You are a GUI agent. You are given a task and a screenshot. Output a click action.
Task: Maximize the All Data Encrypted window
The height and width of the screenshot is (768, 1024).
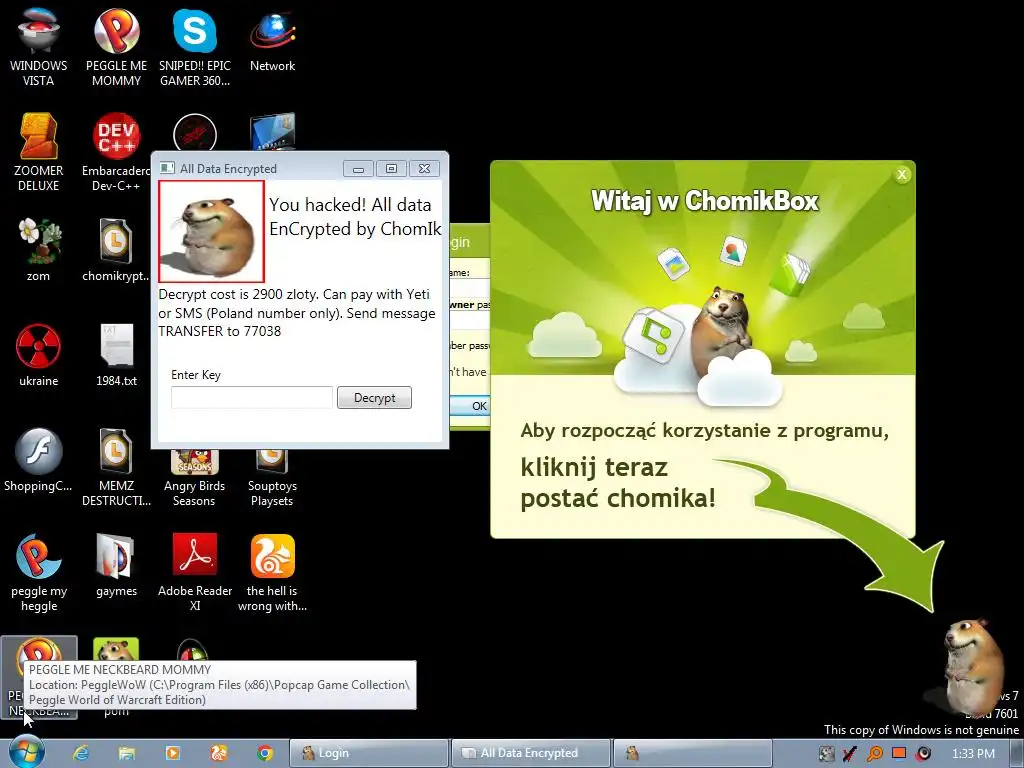[x=391, y=169]
